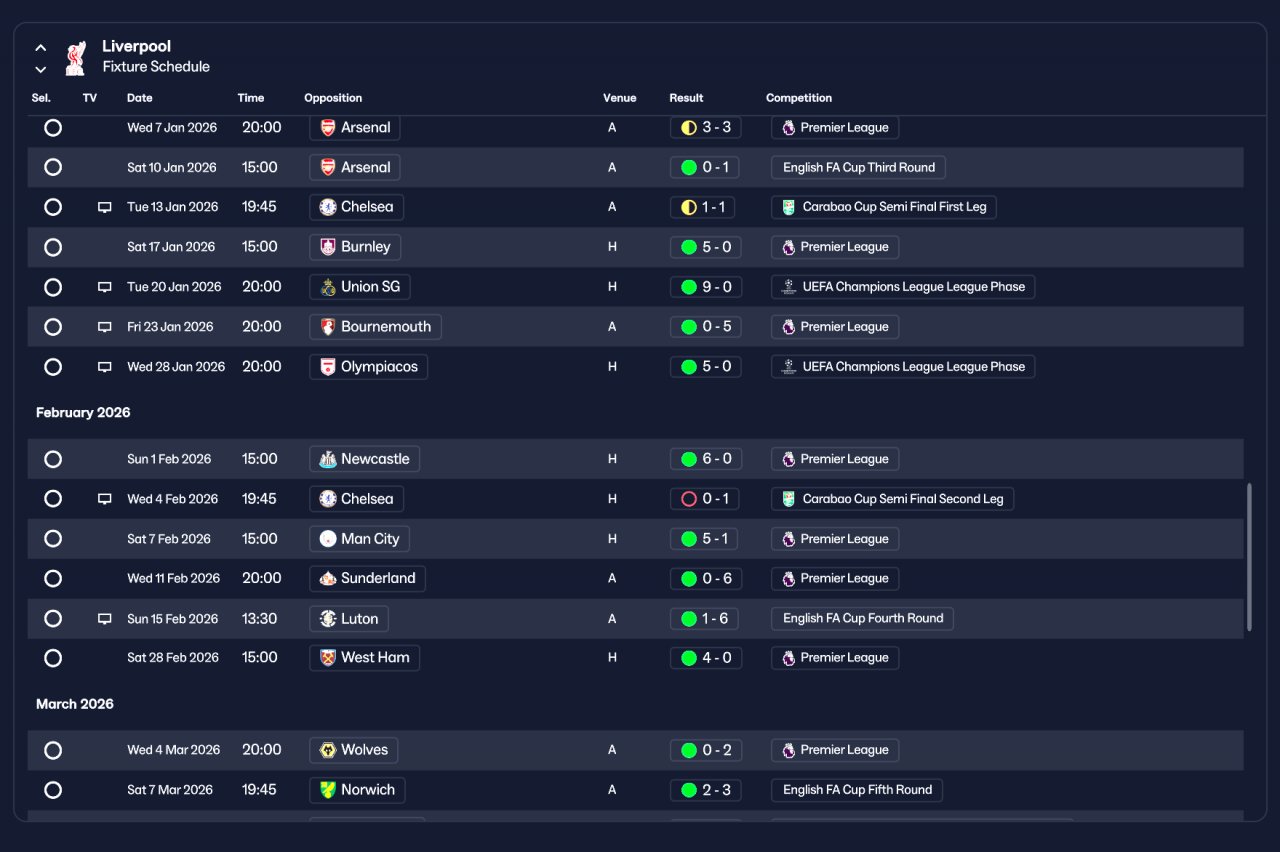
Task: Click the Burnley club badge icon
Action: 328,247
